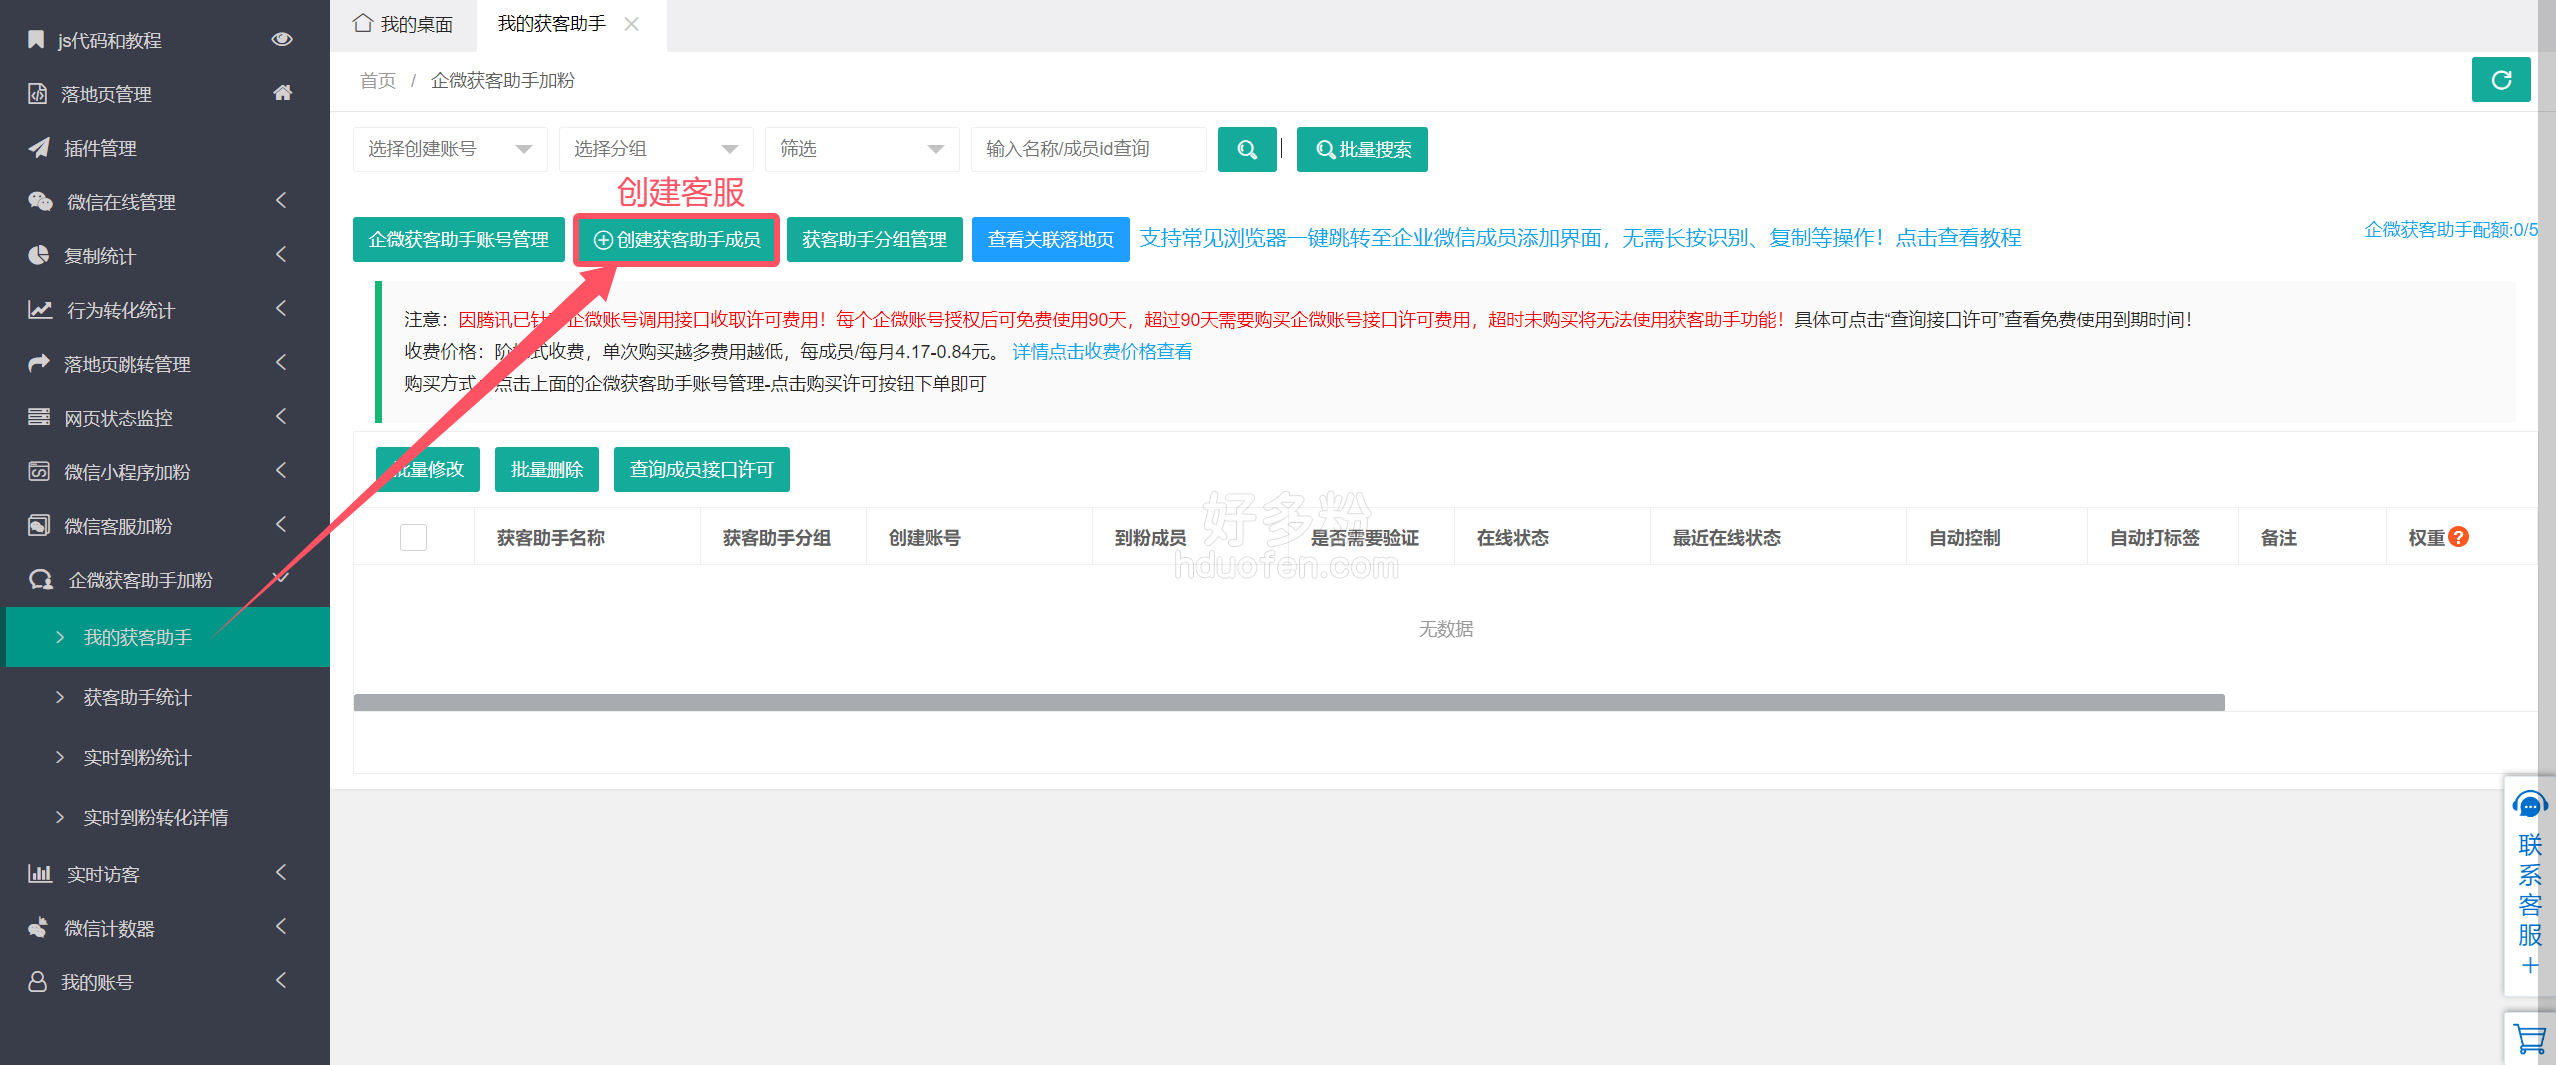
Task: Click the pie chart icon for 复制统计
Action: click(x=38, y=256)
